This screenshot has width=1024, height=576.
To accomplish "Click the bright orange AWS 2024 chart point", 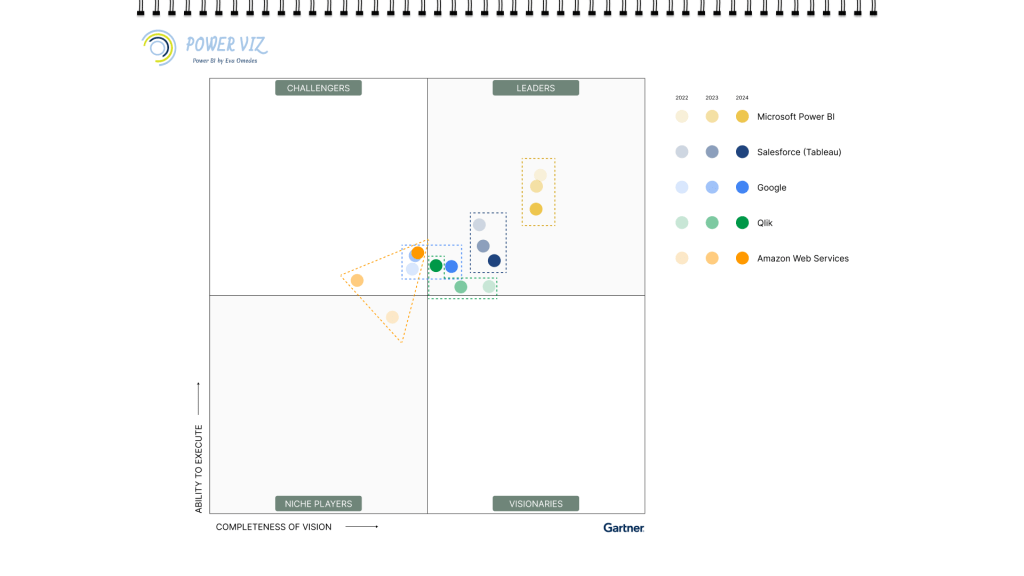I will tap(418, 253).
